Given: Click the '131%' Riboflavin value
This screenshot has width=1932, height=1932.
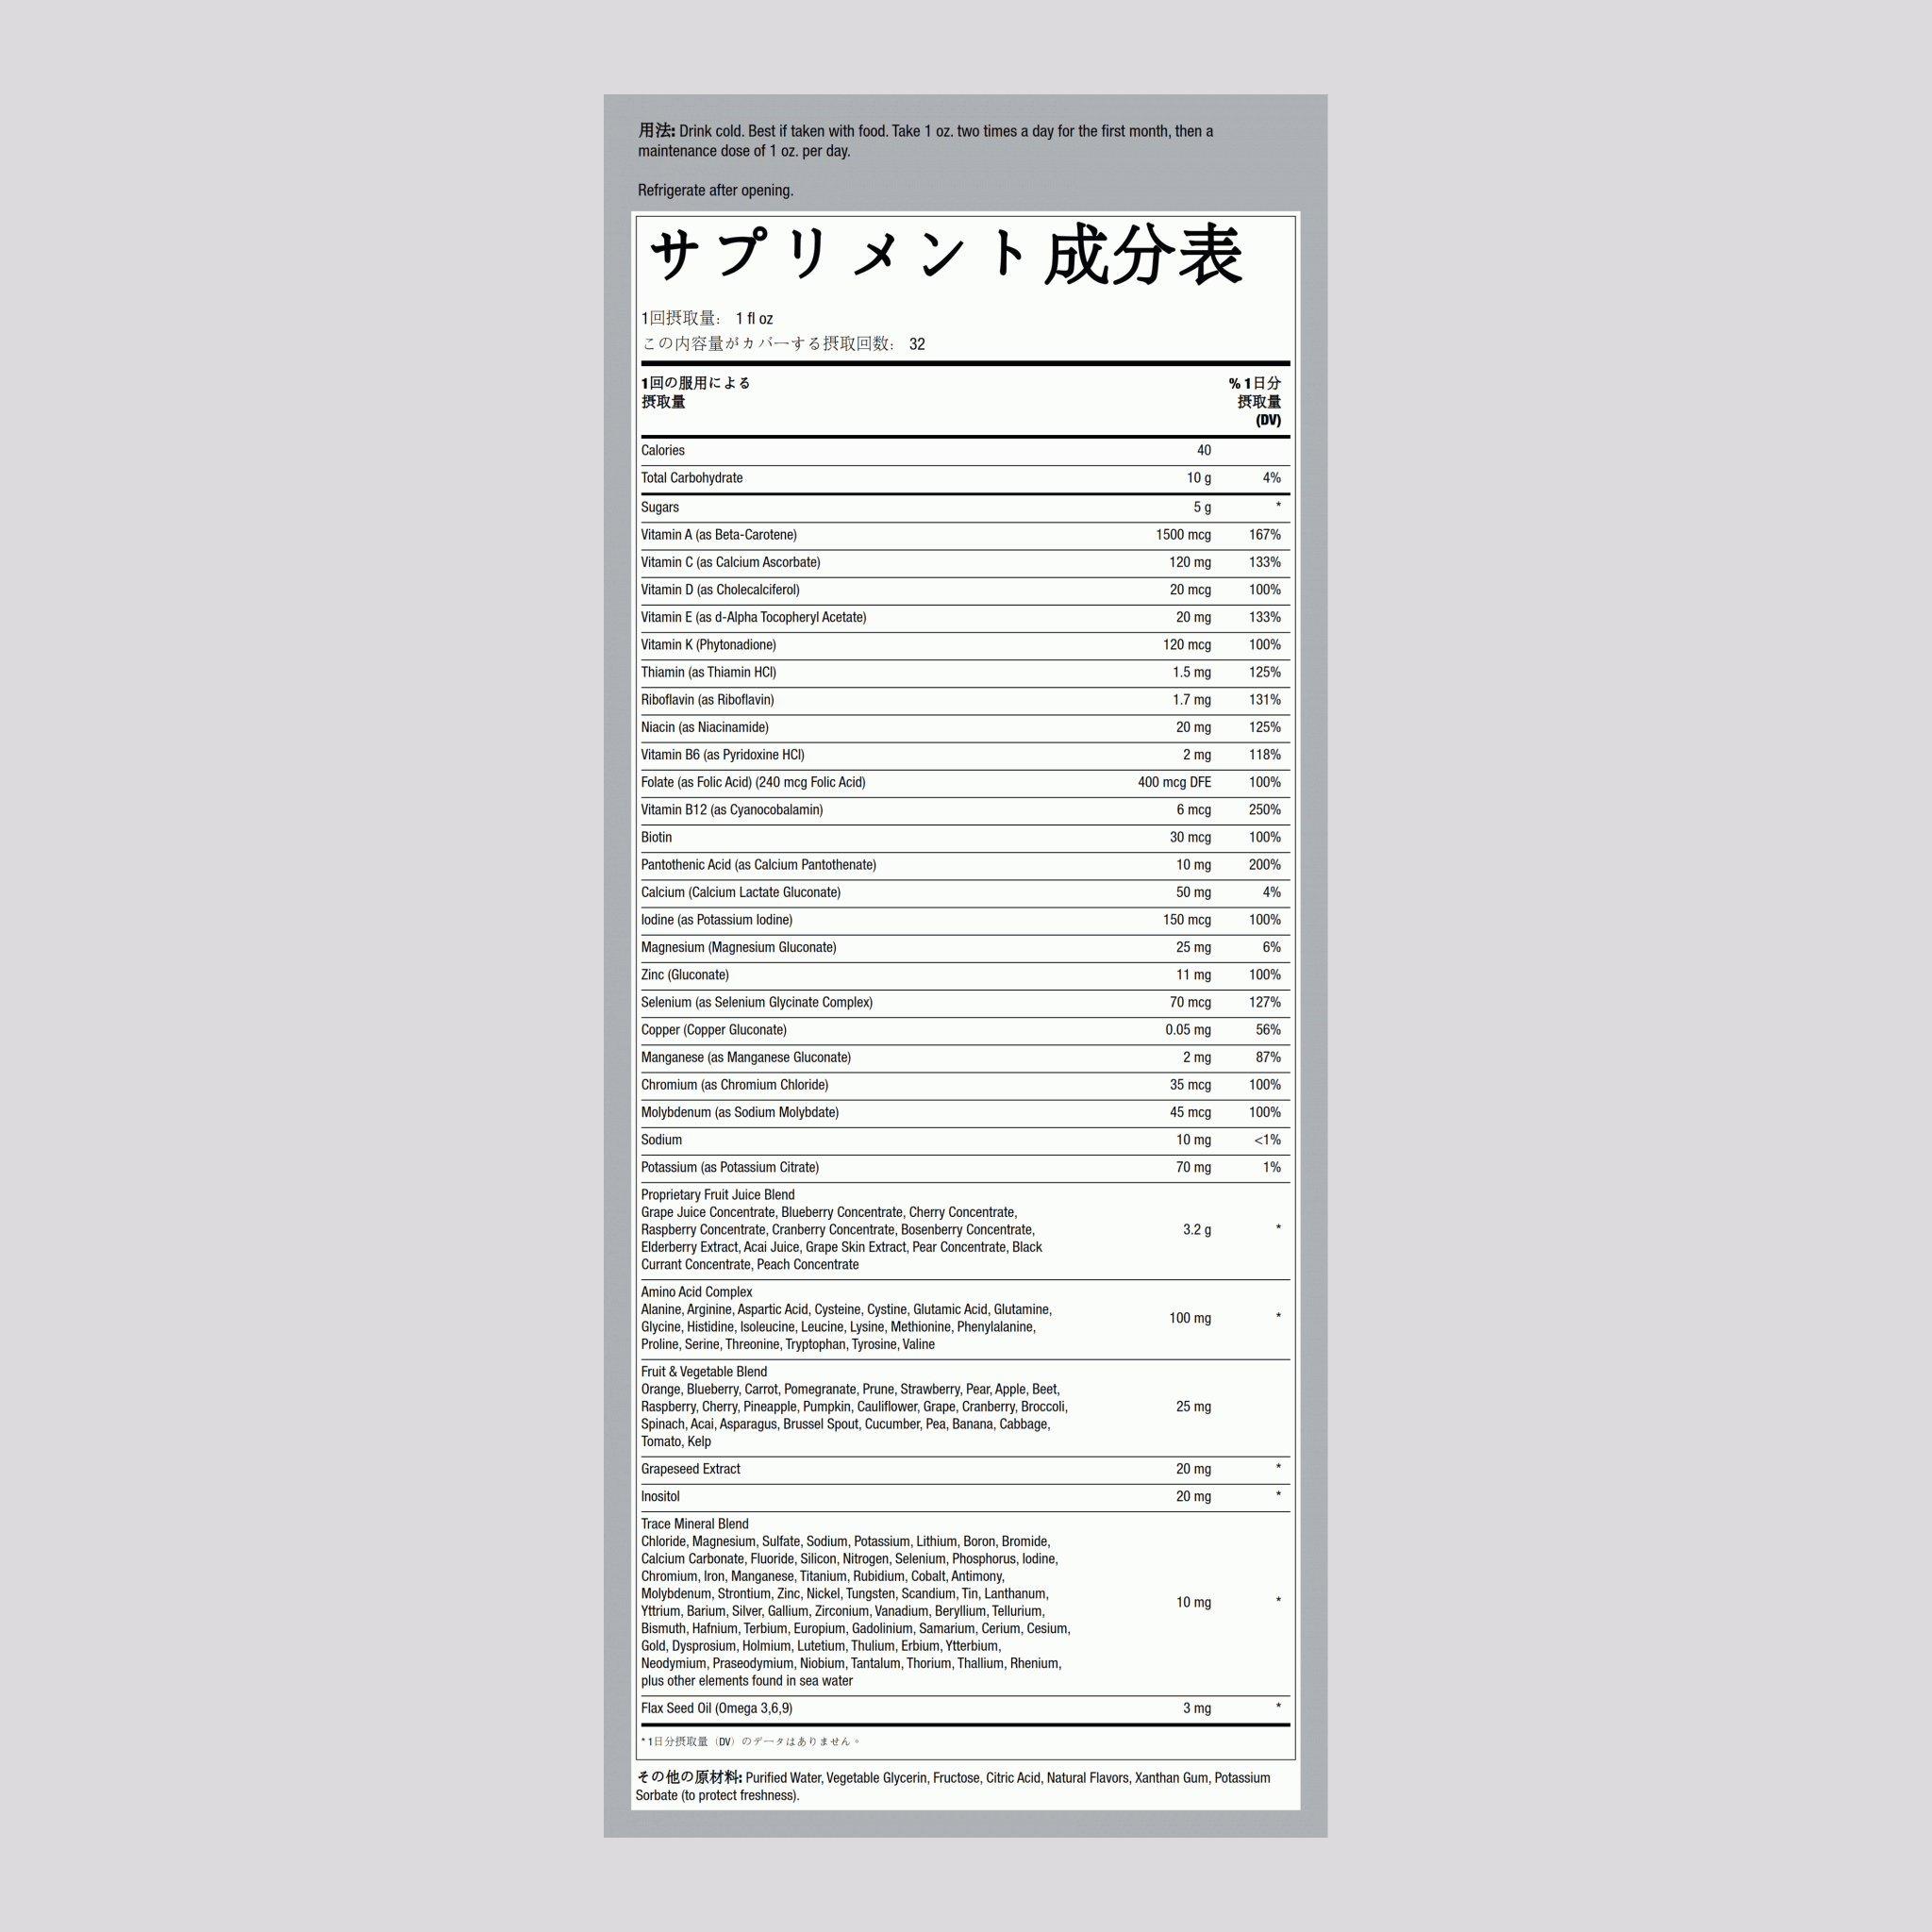Looking at the screenshot, I should point(1265,700).
